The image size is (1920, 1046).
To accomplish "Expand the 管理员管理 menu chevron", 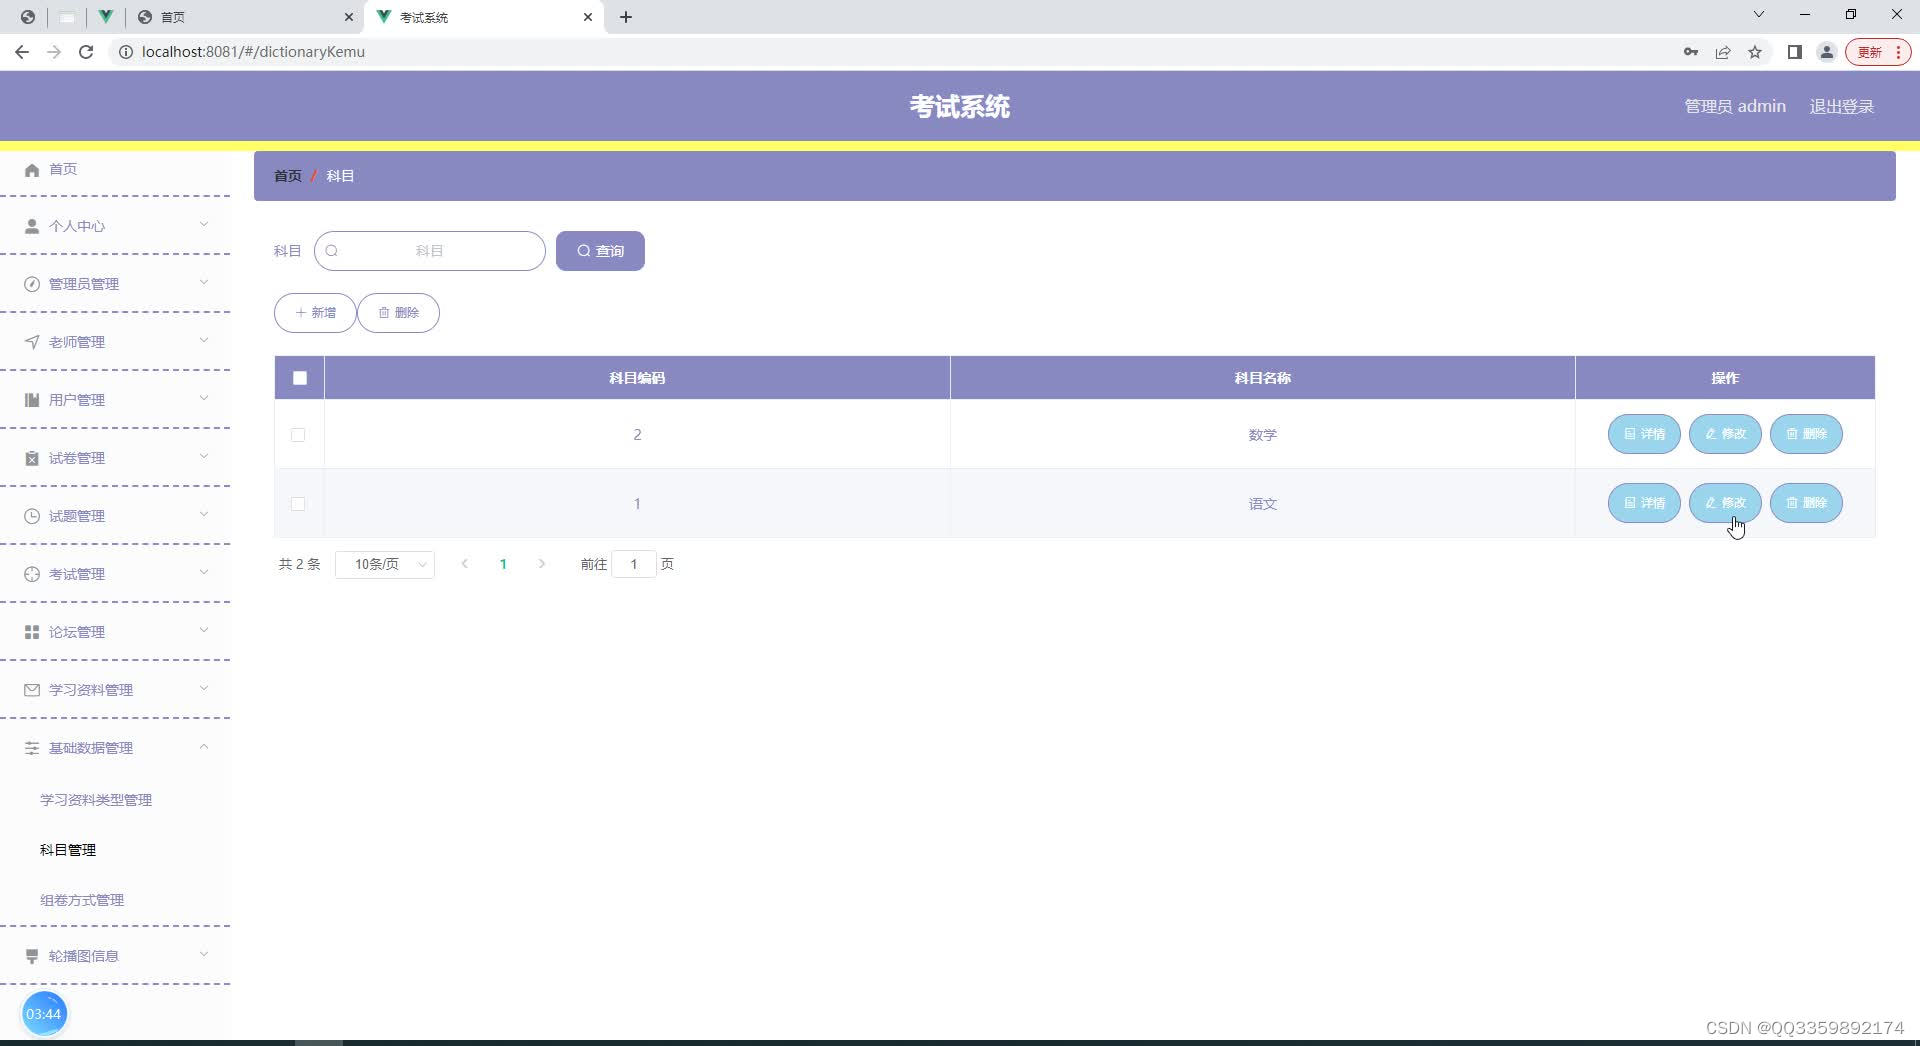I will (204, 283).
